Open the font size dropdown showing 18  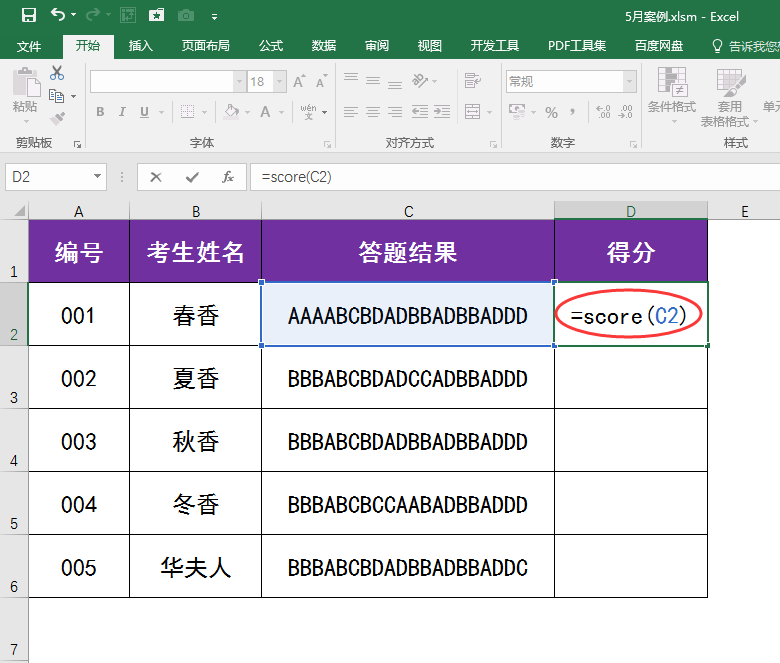[x=280, y=82]
